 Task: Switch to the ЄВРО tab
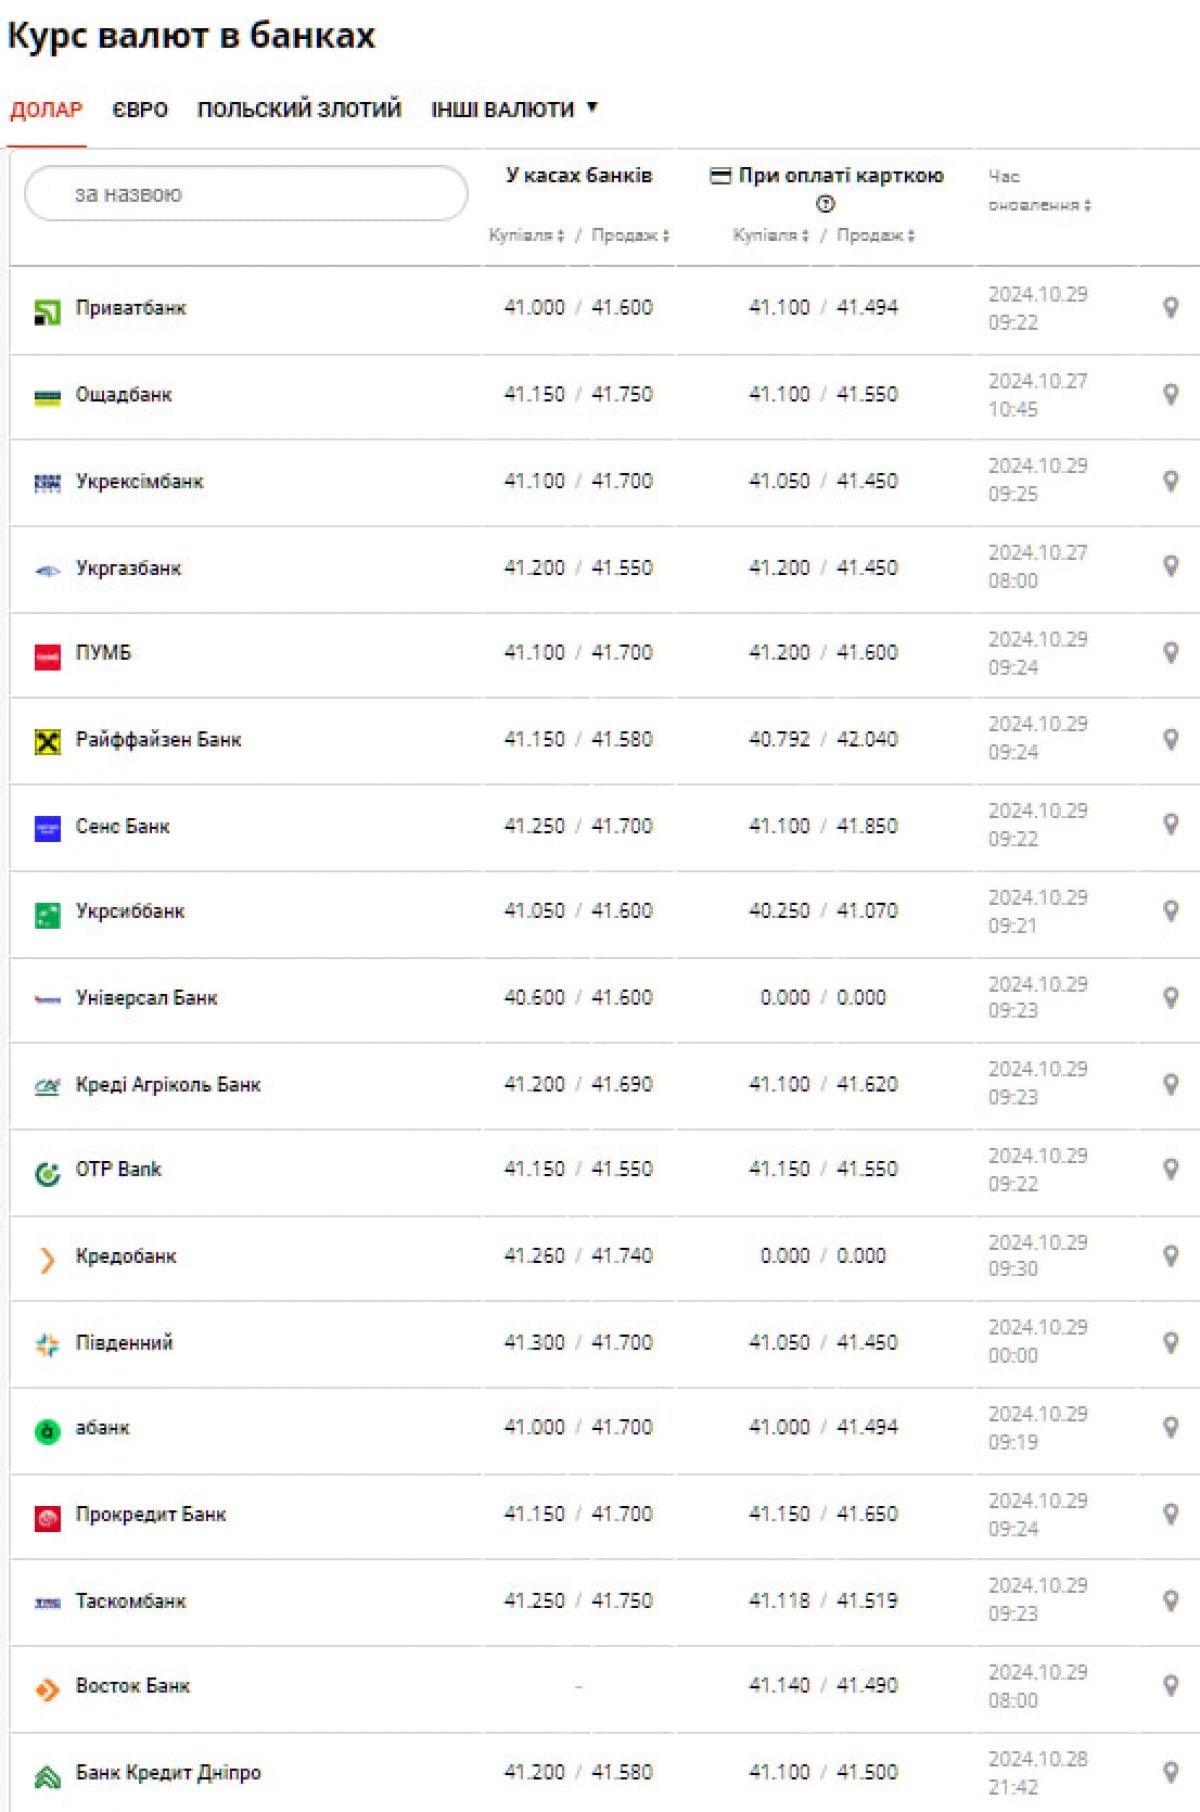point(140,109)
